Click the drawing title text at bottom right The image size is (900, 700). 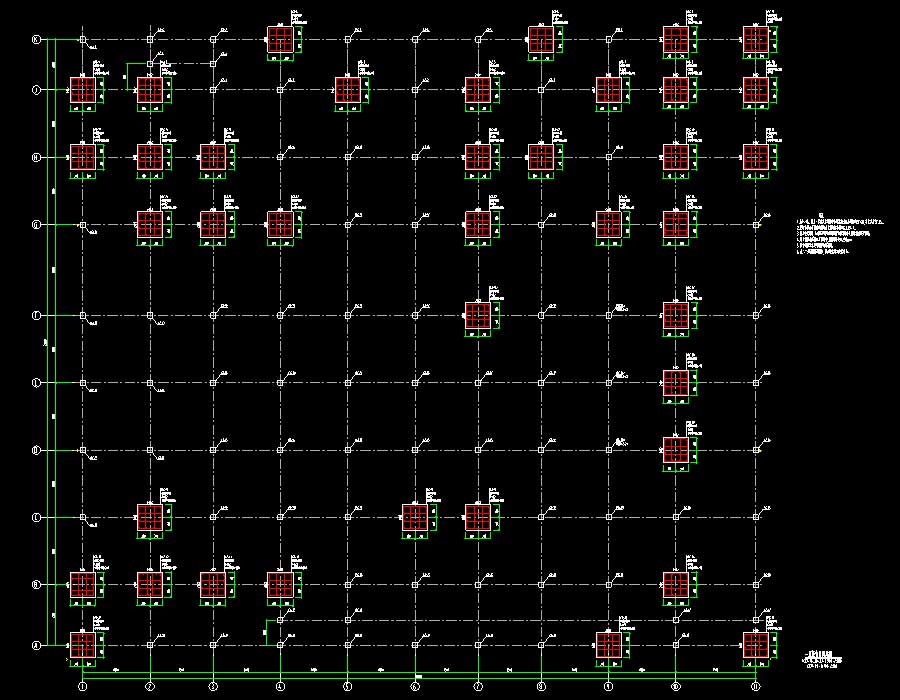pyautogui.click(x=822, y=660)
